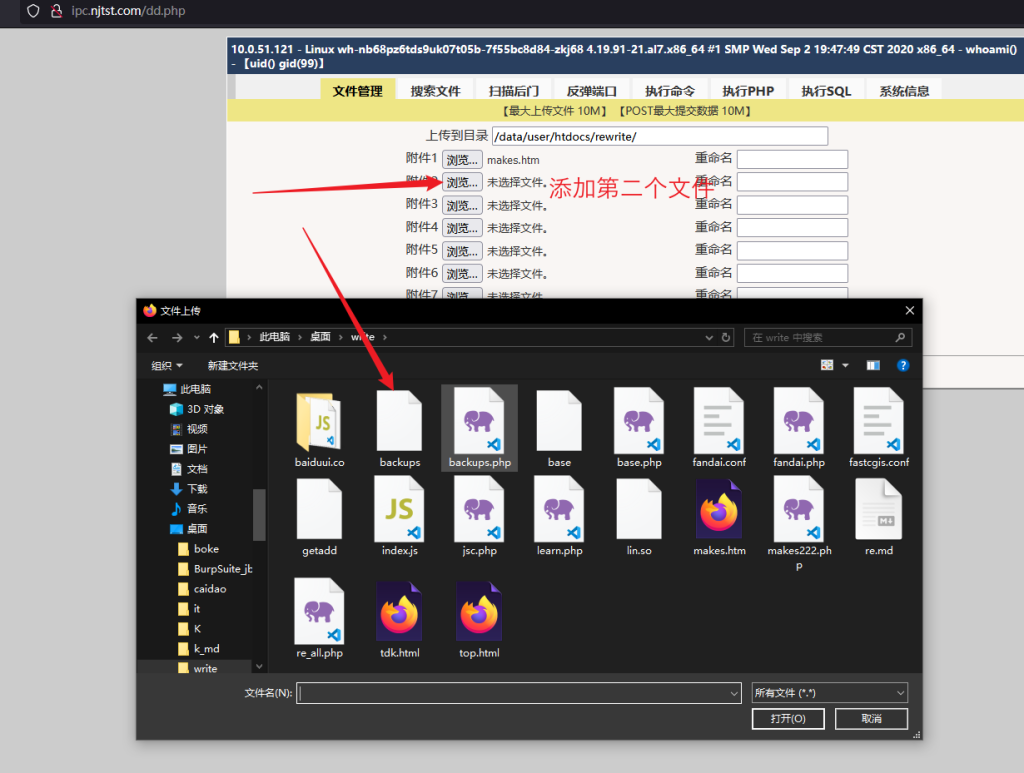1024x773 pixels.
Task: Open the view mode dropdown arrow
Action: click(x=845, y=366)
